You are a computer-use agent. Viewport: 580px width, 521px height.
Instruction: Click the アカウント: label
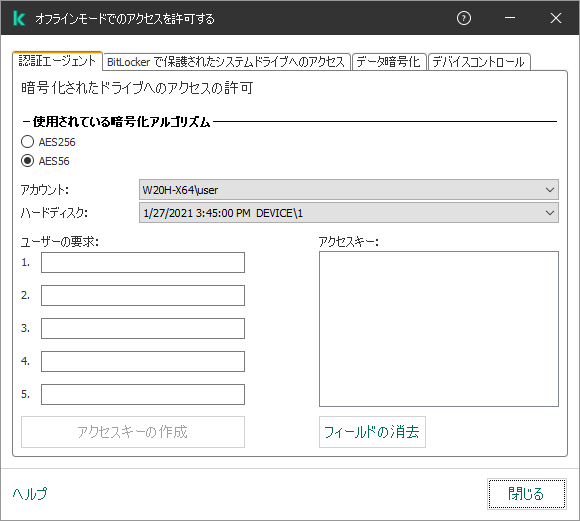click(x=44, y=190)
